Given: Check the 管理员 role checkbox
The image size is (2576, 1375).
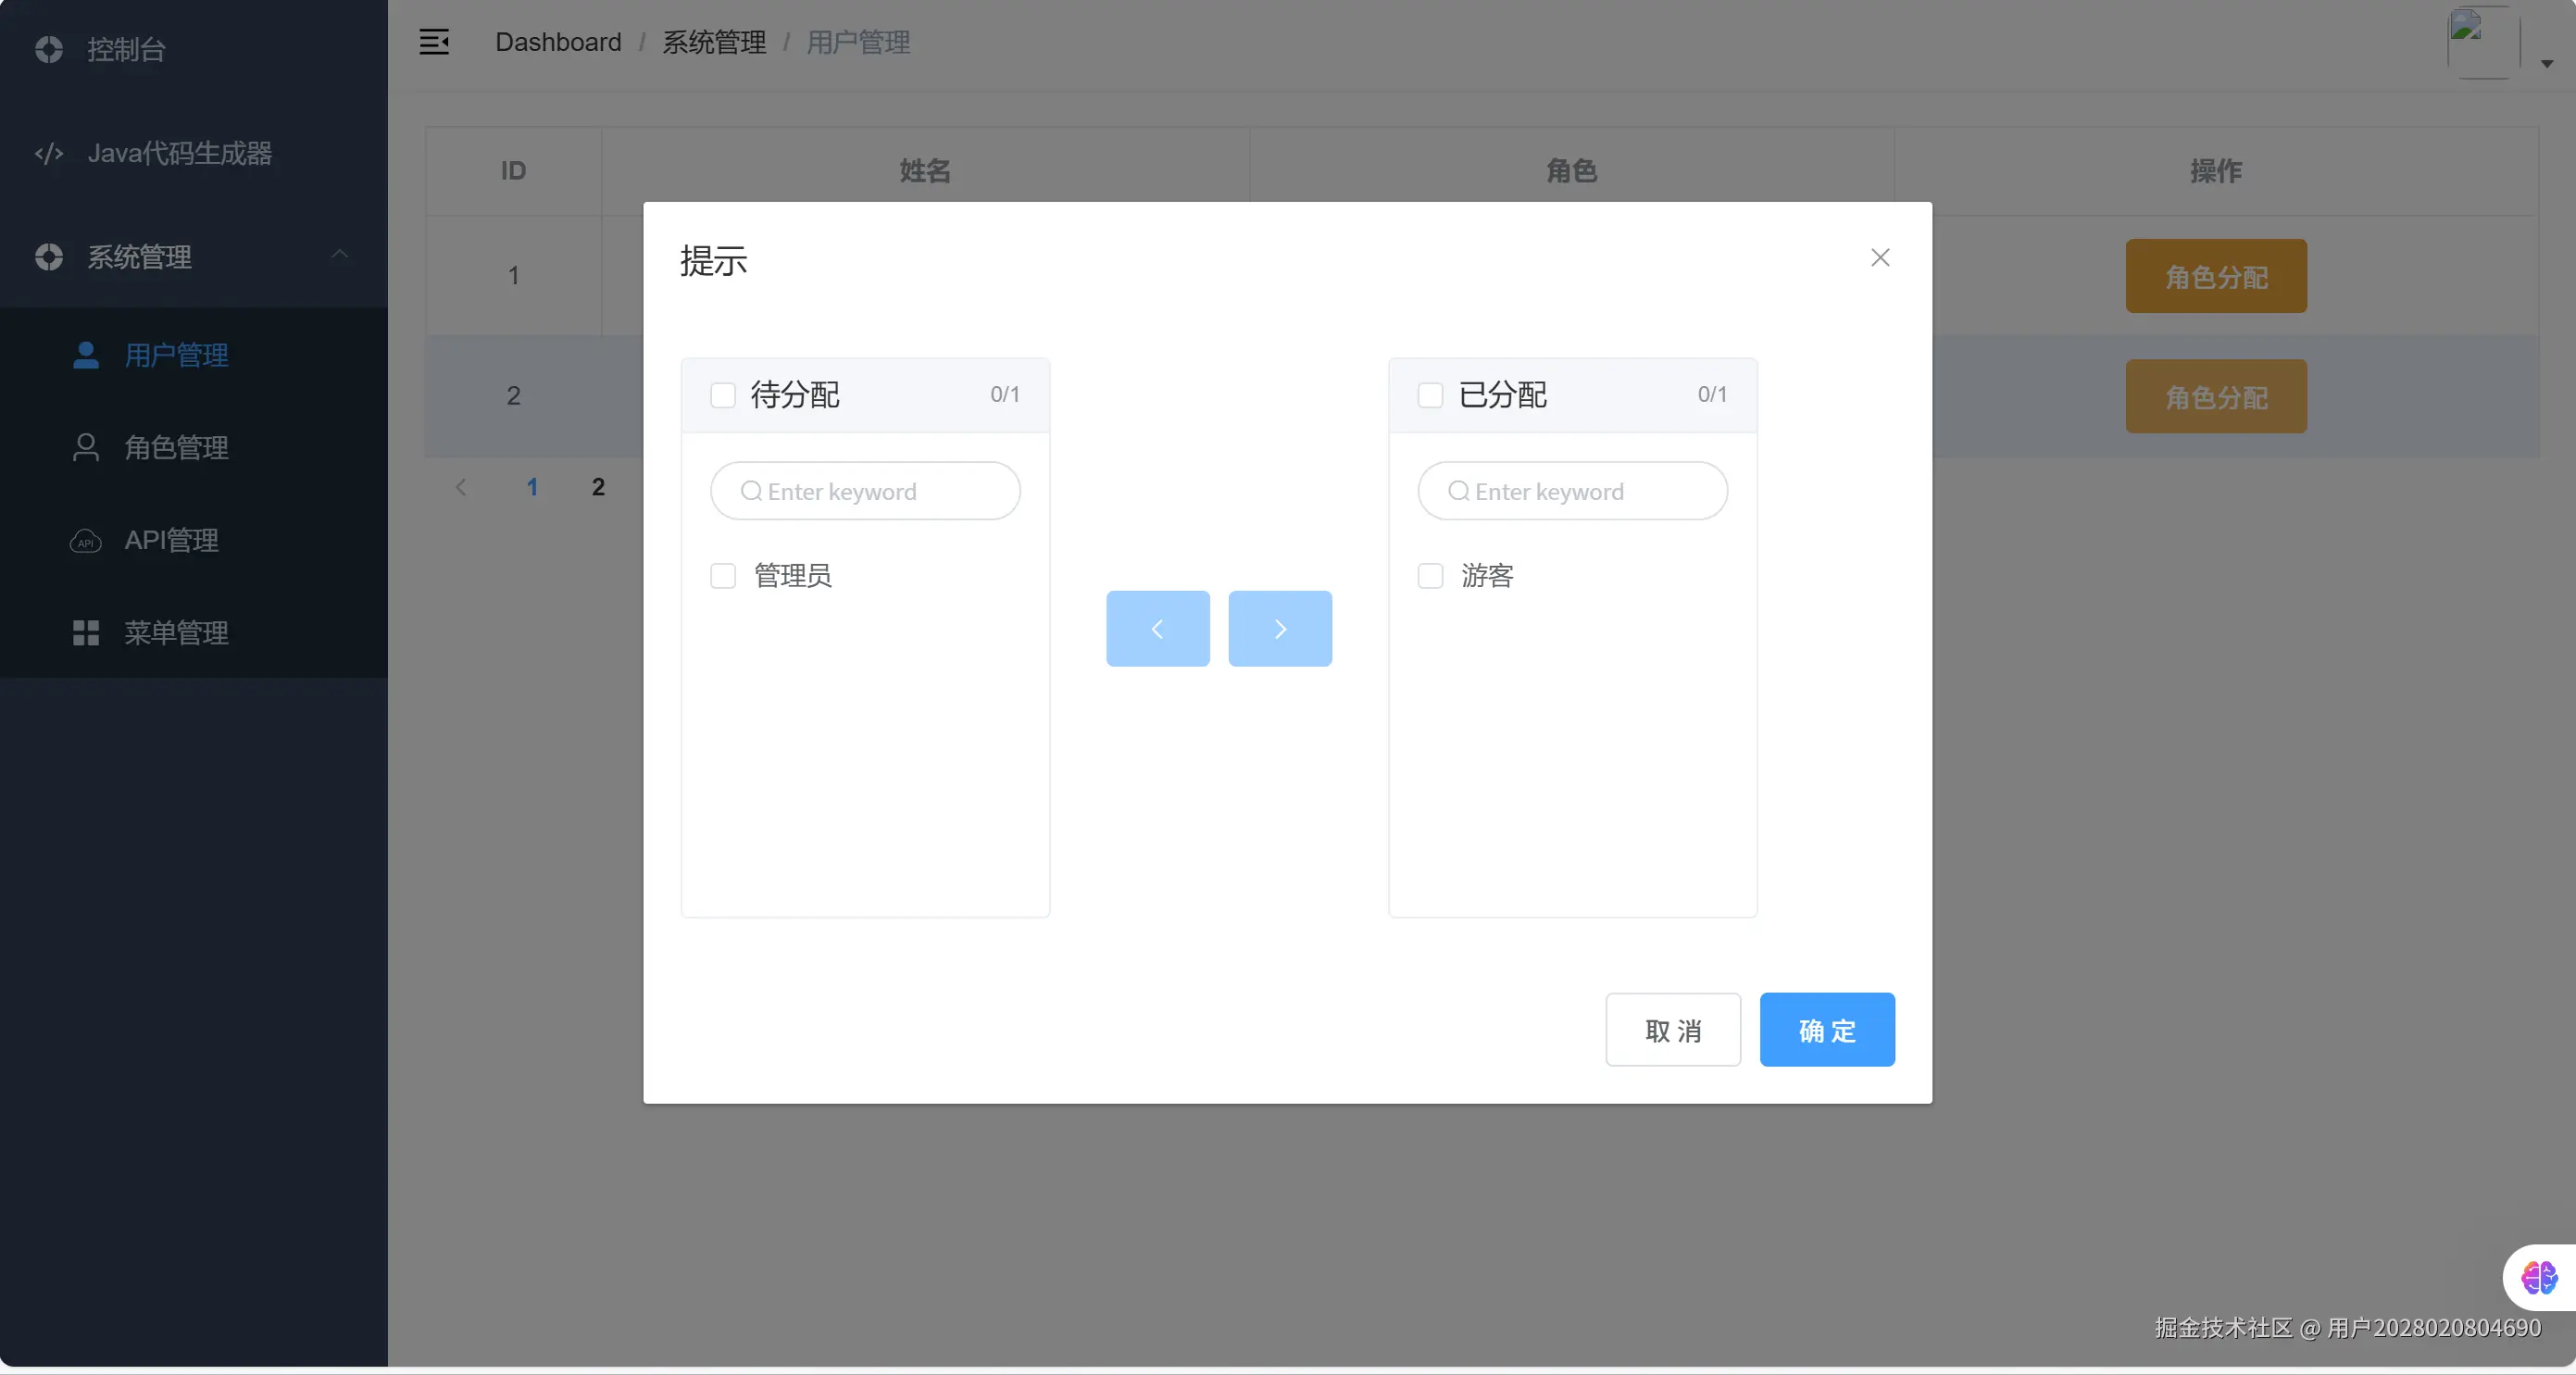Looking at the screenshot, I should (x=723, y=576).
